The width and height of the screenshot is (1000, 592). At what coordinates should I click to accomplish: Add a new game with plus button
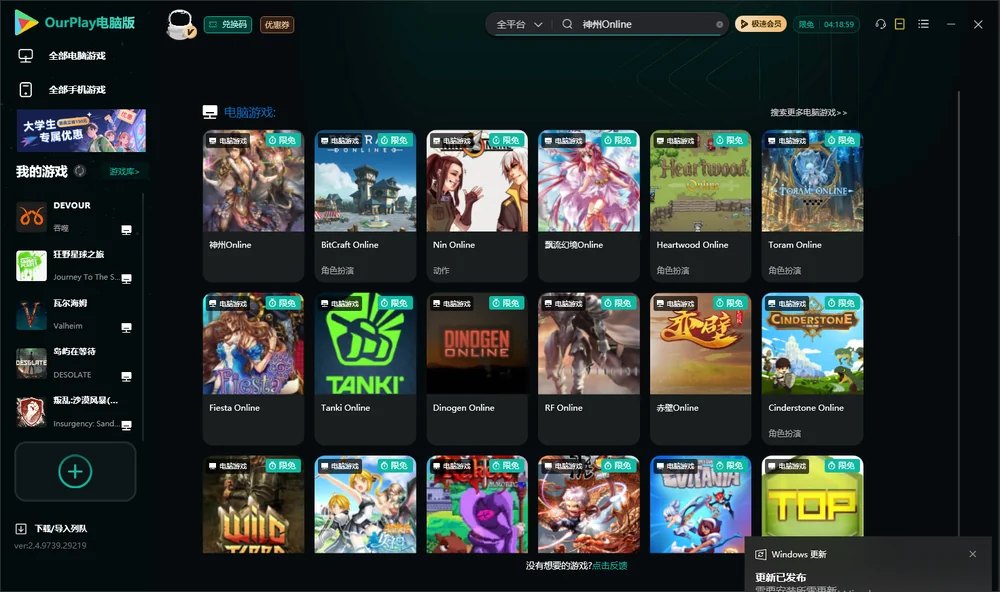point(75,471)
